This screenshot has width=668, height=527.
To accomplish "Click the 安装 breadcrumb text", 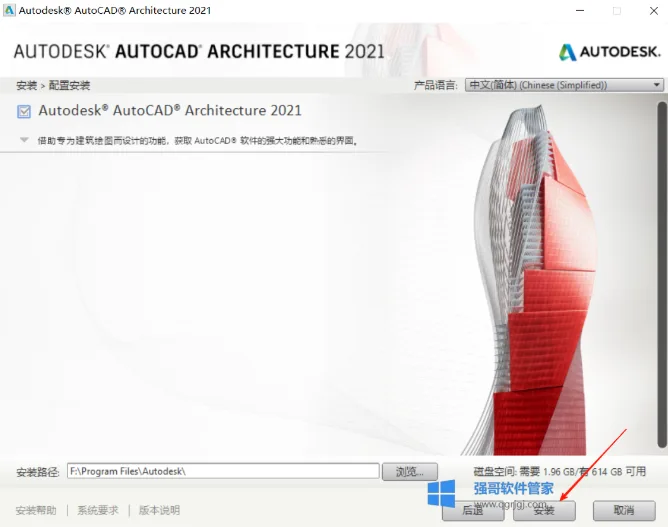I will [26, 86].
